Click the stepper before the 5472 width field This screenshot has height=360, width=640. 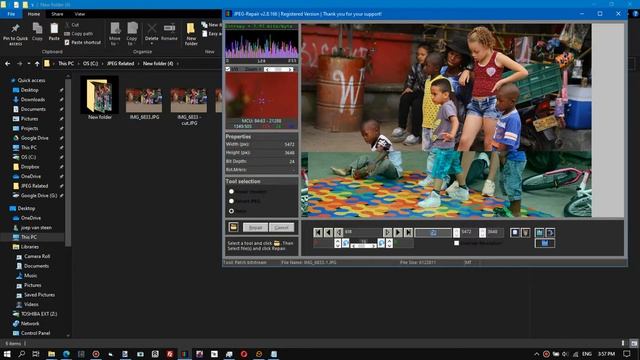pyautogui.click(x=456, y=232)
